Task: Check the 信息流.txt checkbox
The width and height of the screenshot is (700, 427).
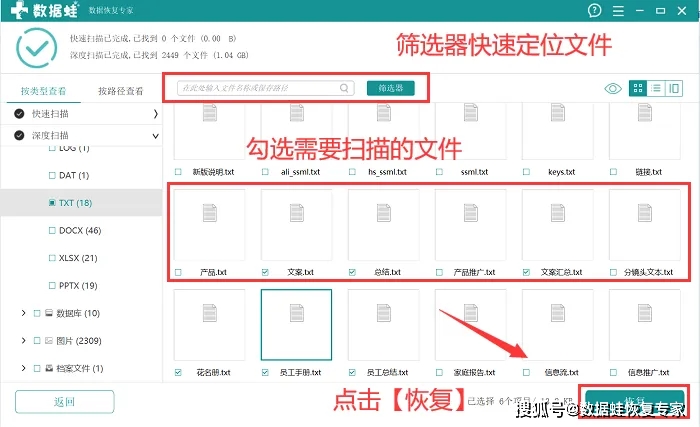Action: (x=526, y=372)
